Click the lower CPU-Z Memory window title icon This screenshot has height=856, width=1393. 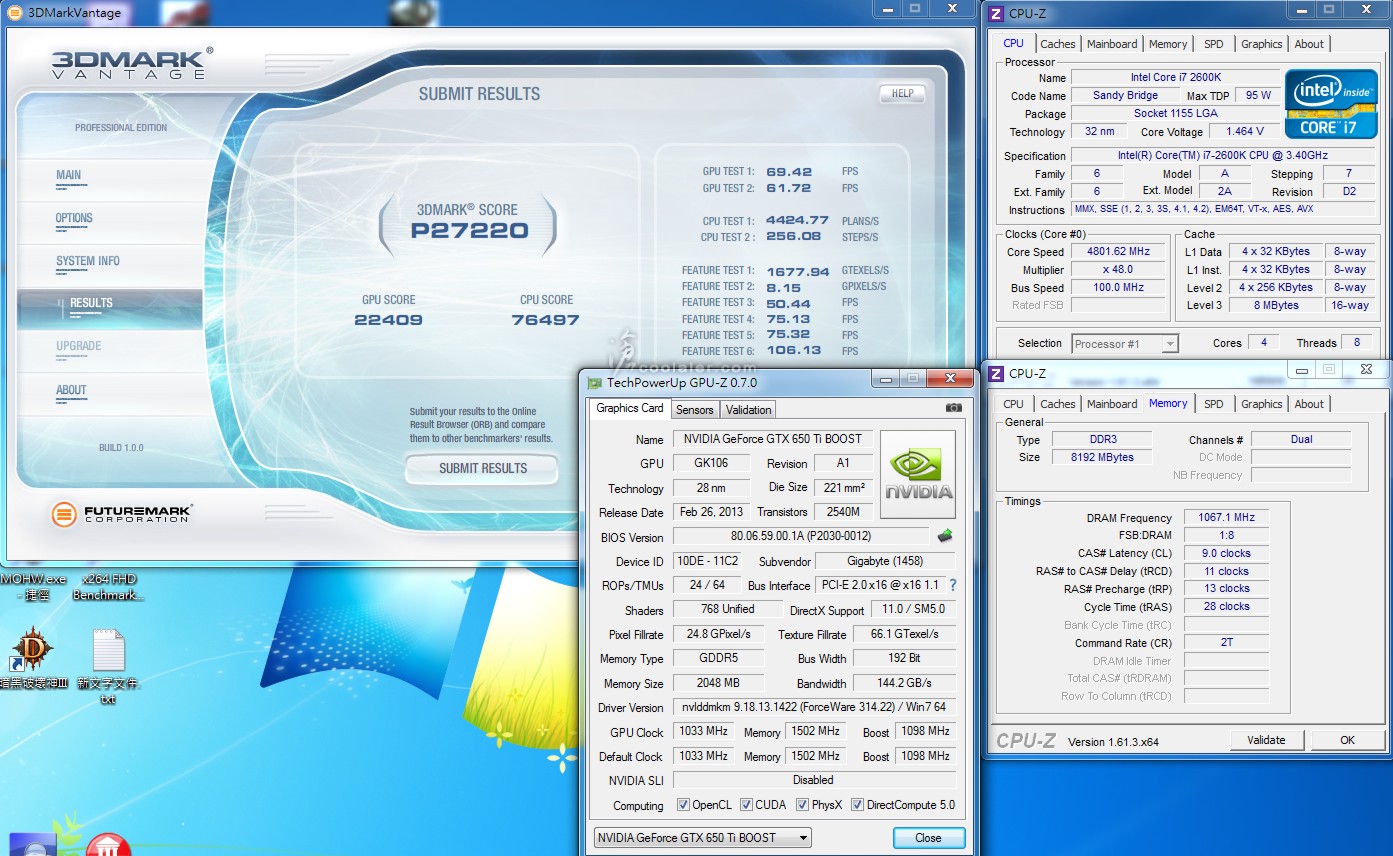click(x=996, y=373)
